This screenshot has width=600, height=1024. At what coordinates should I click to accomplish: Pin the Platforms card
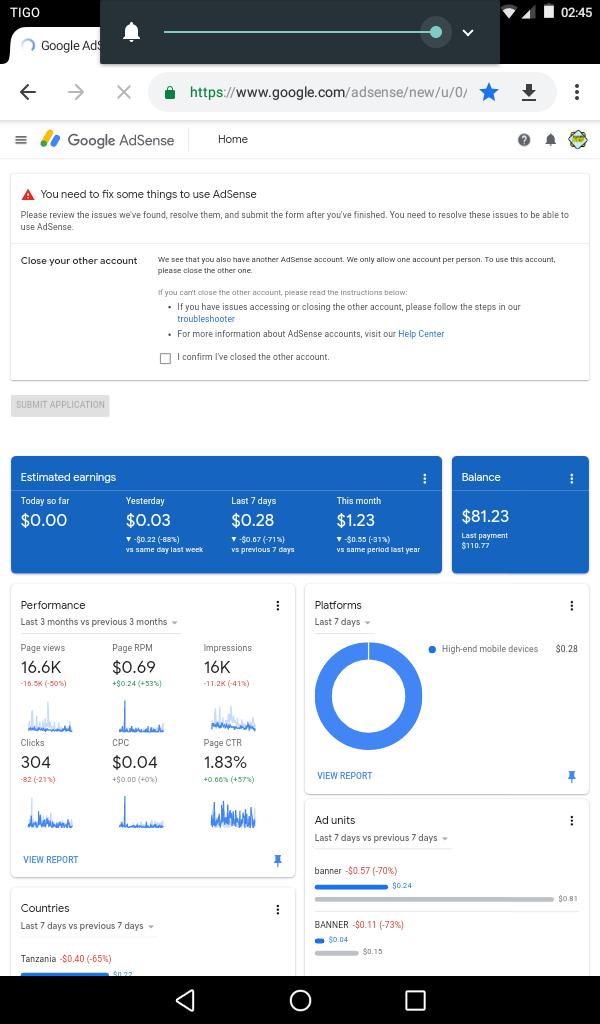coord(571,776)
